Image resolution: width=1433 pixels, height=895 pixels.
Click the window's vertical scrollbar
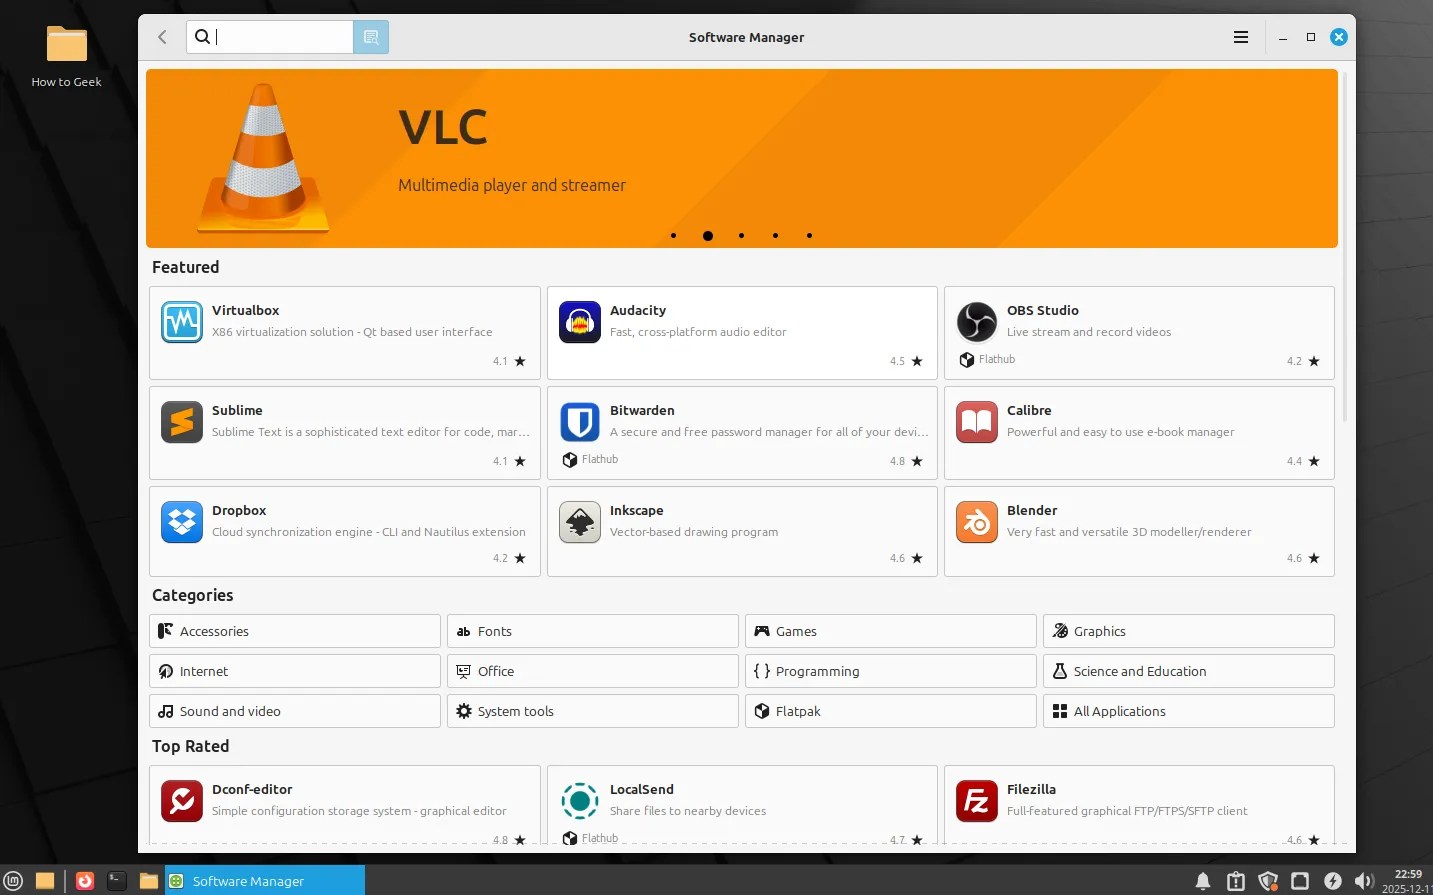click(1344, 246)
